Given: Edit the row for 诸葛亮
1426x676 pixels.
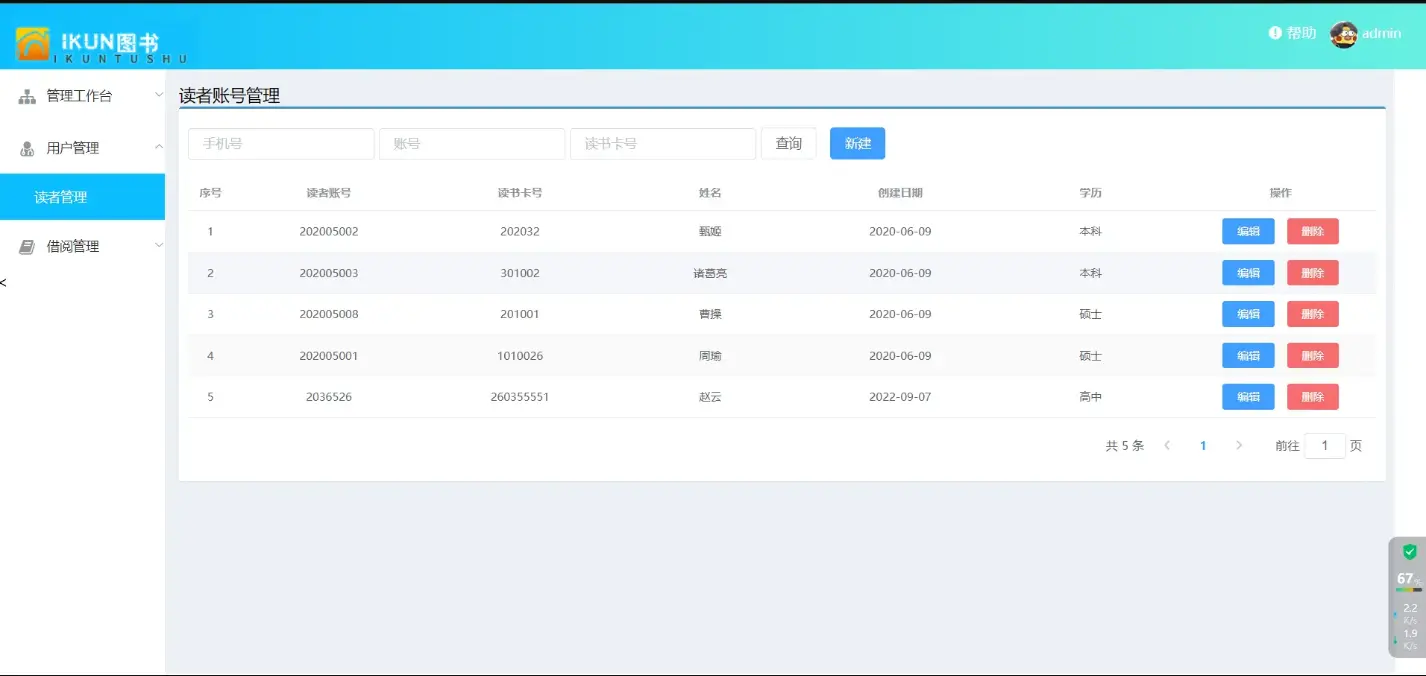Looking at the screenshot, I should (x=1248, y=273).
